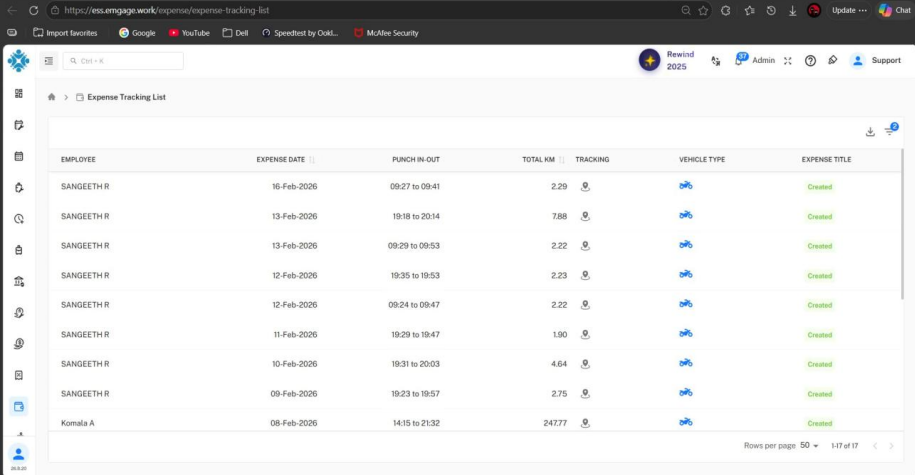915x475 pixels.
Task: Click Created status for 10-Feb-2026 row
Action: click(819, 364)
